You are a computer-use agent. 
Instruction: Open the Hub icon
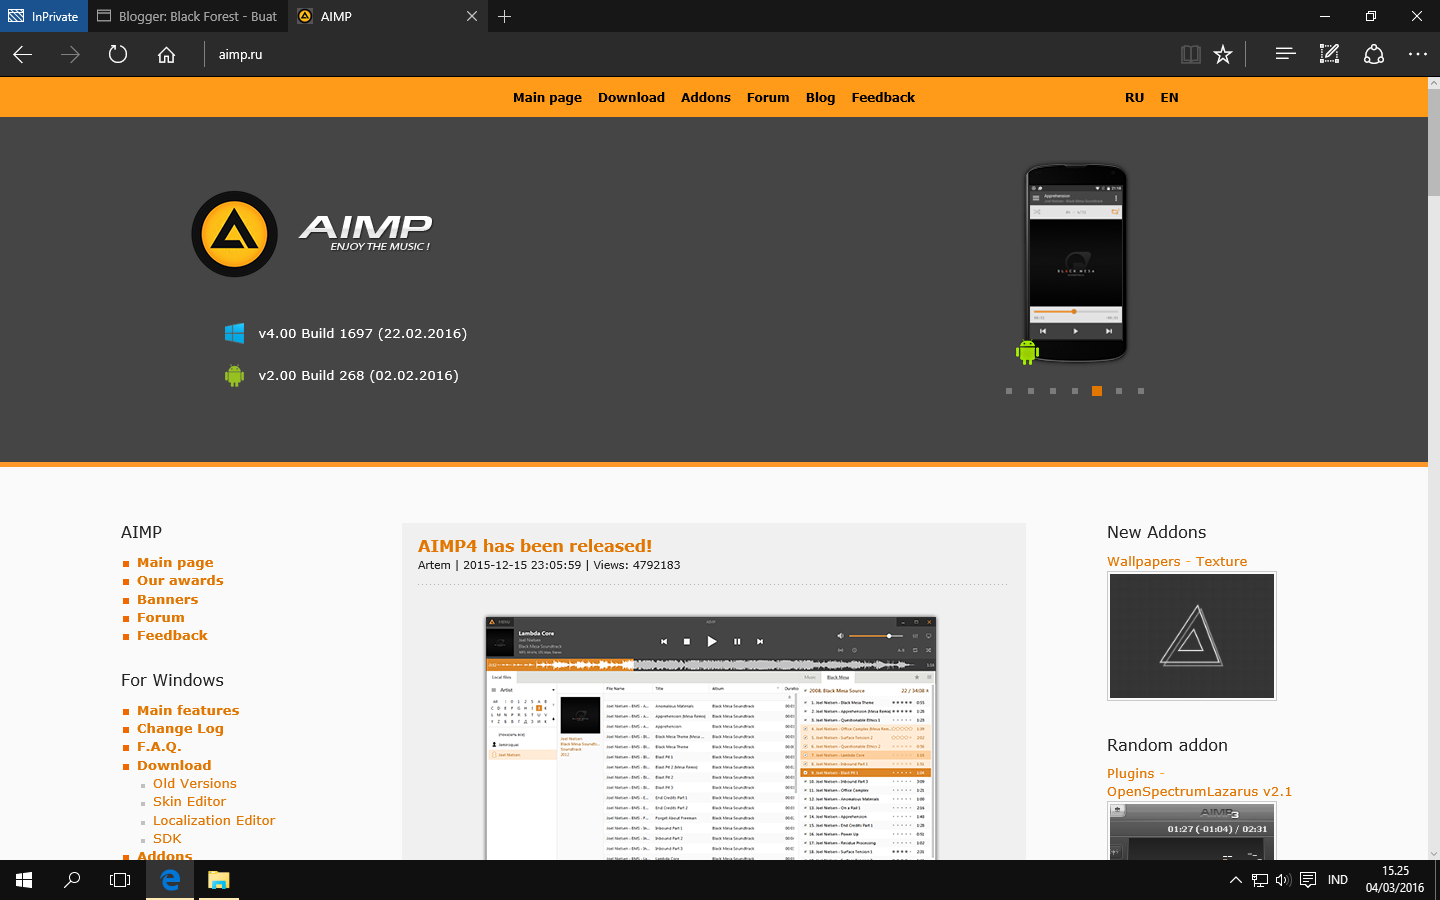pyautogui.click(x=1285, y=54)
